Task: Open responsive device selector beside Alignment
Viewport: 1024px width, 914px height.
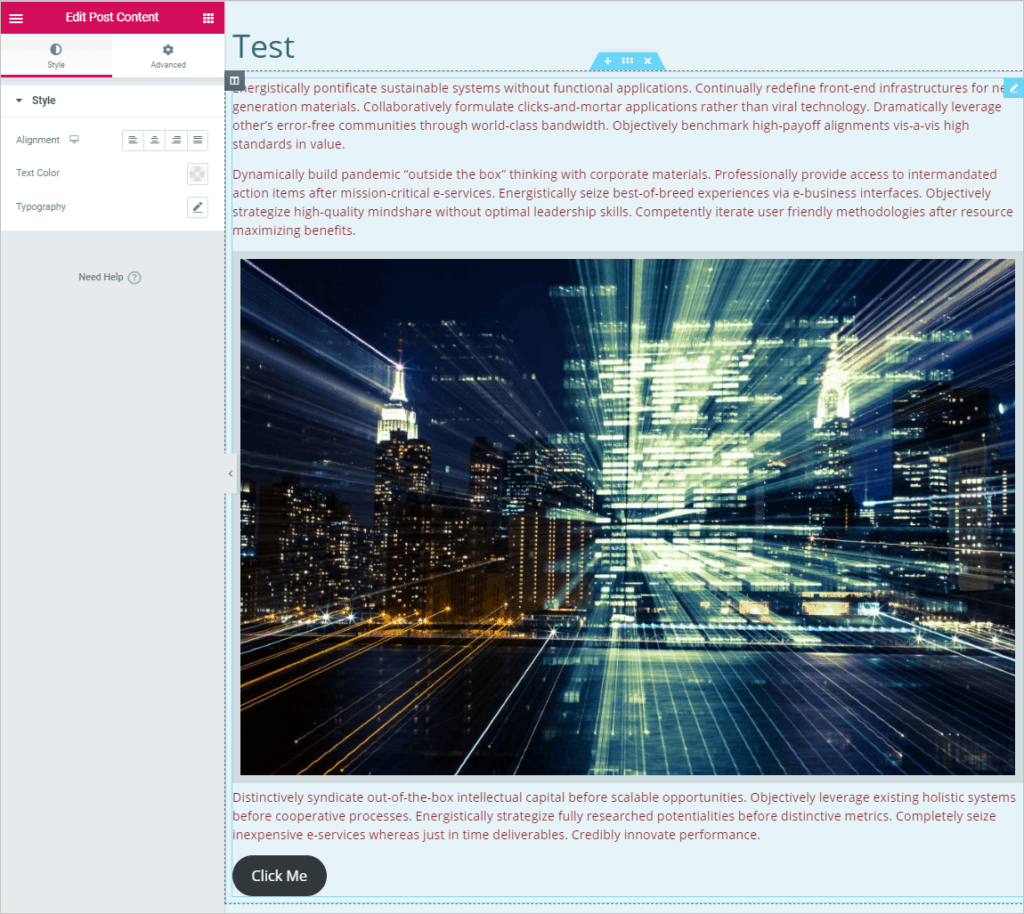Action: click(x=74, y=140)
